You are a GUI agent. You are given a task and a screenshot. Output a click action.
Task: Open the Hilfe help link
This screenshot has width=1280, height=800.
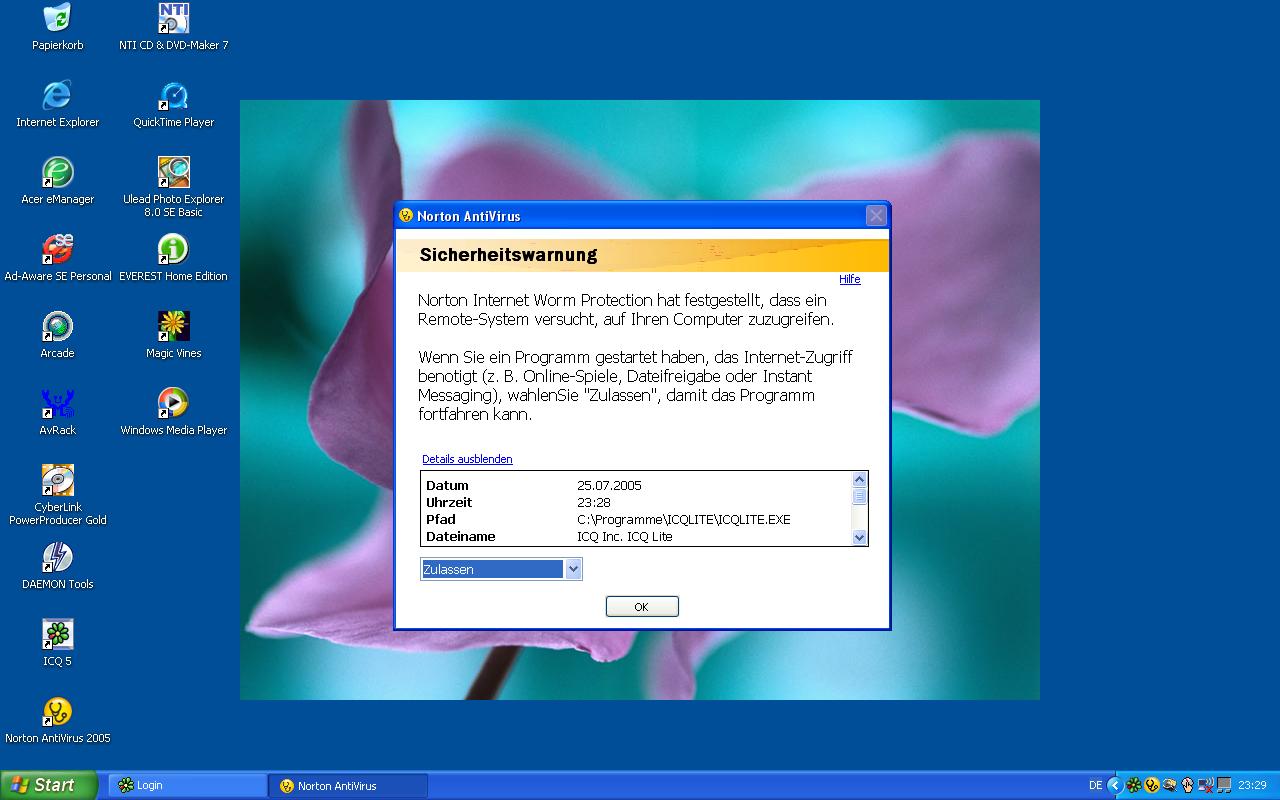click(x=849, y=279)
